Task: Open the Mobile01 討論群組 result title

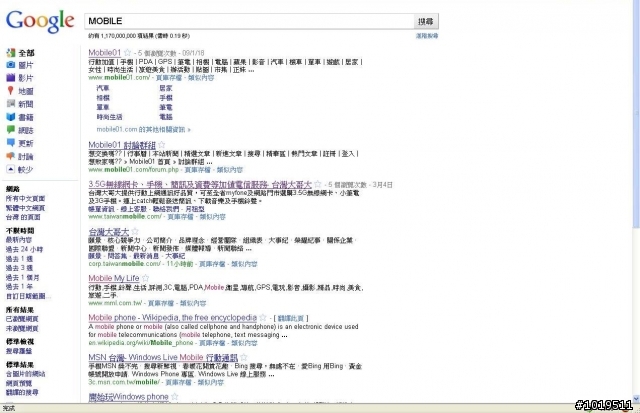Action: (x=122, y=145)
